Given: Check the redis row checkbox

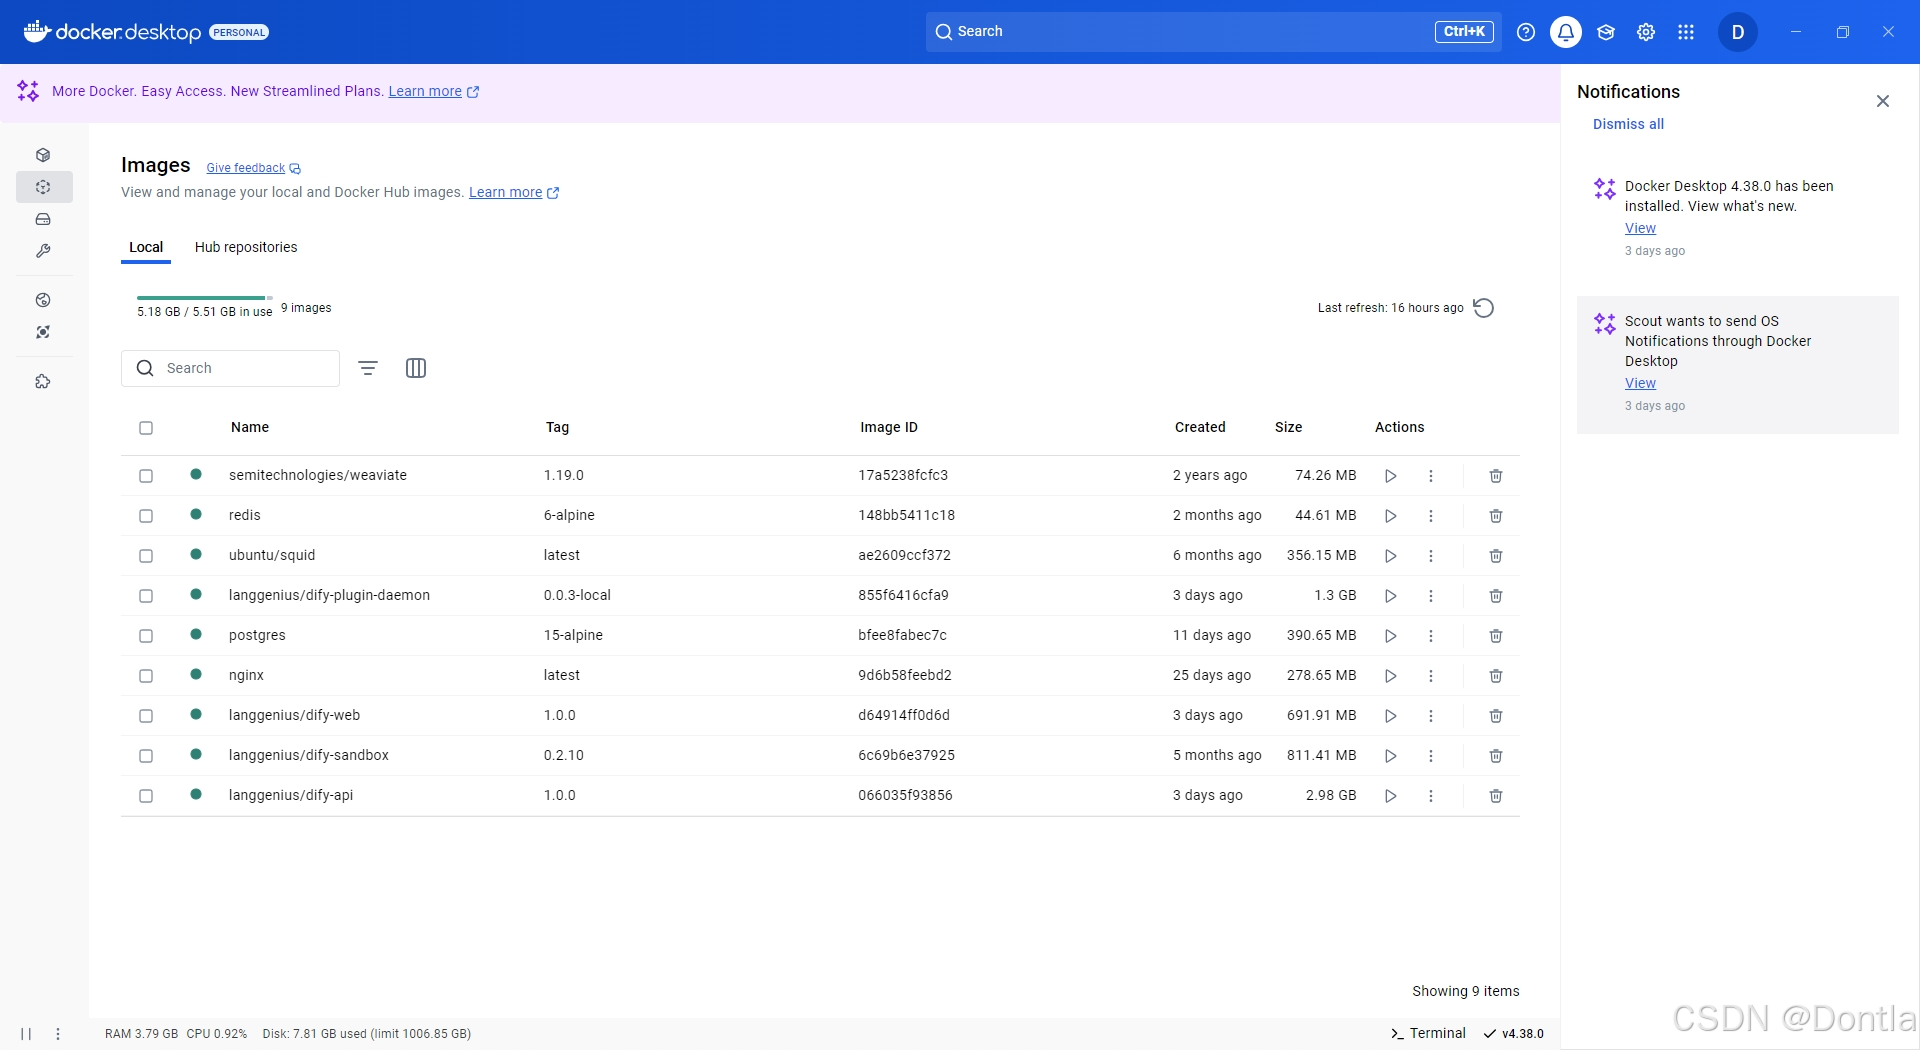Looking at the screenshot, I should click(x=146, y=516).
